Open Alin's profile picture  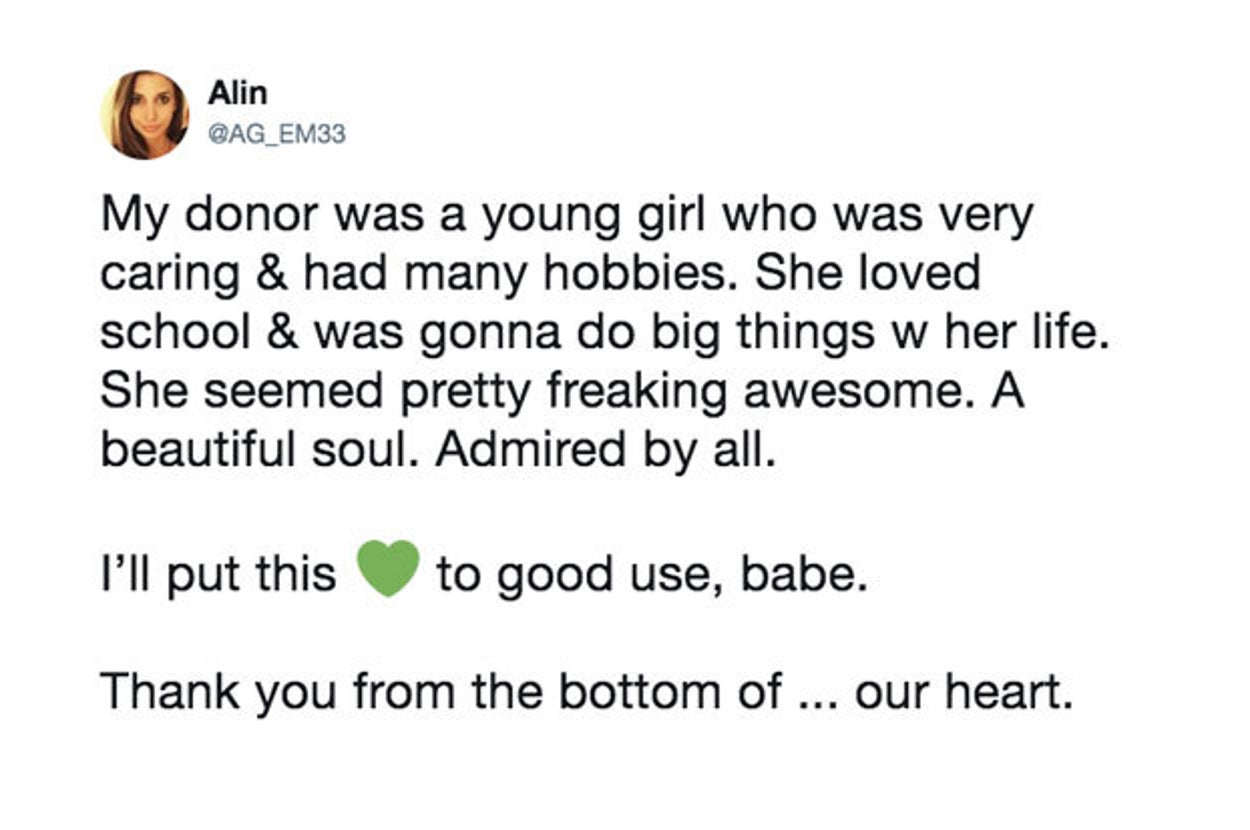tap(145, 115)
